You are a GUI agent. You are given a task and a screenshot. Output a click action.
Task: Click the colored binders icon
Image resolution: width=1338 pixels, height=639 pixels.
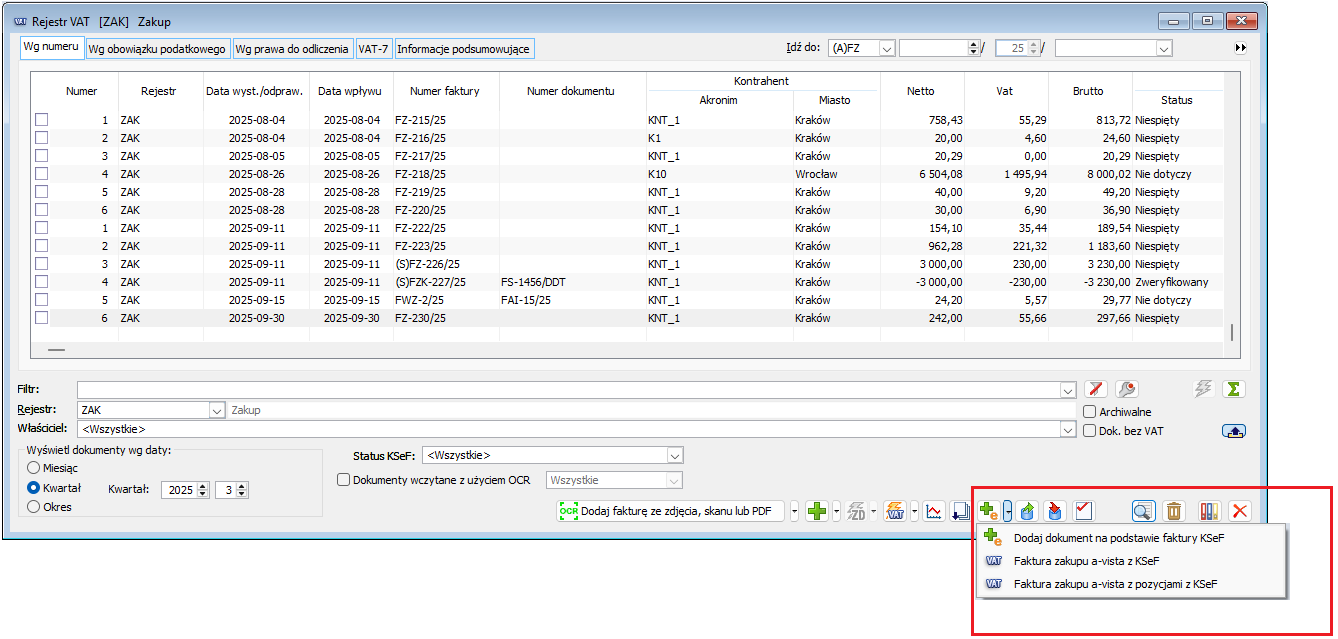click(1209, 511)
